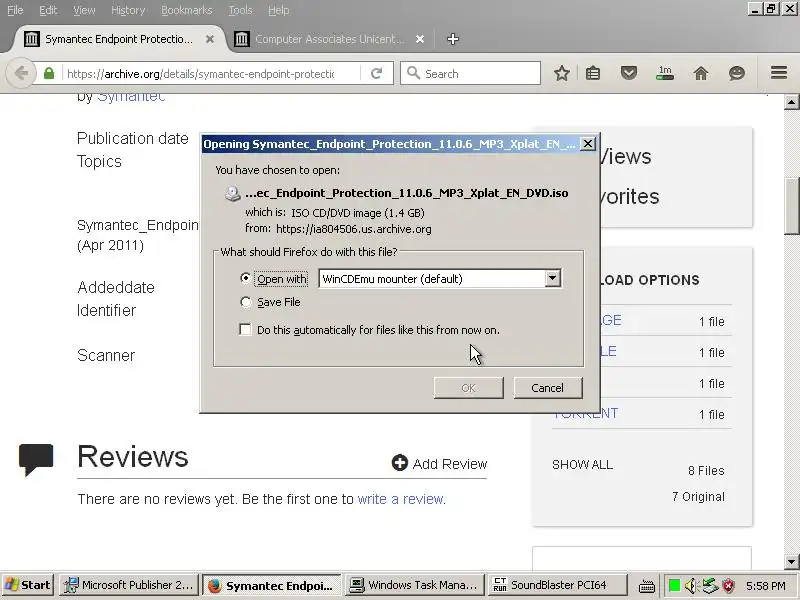The image size is (800, 600).
Task: Click the 8 Files count
Action: pos(706,470)
